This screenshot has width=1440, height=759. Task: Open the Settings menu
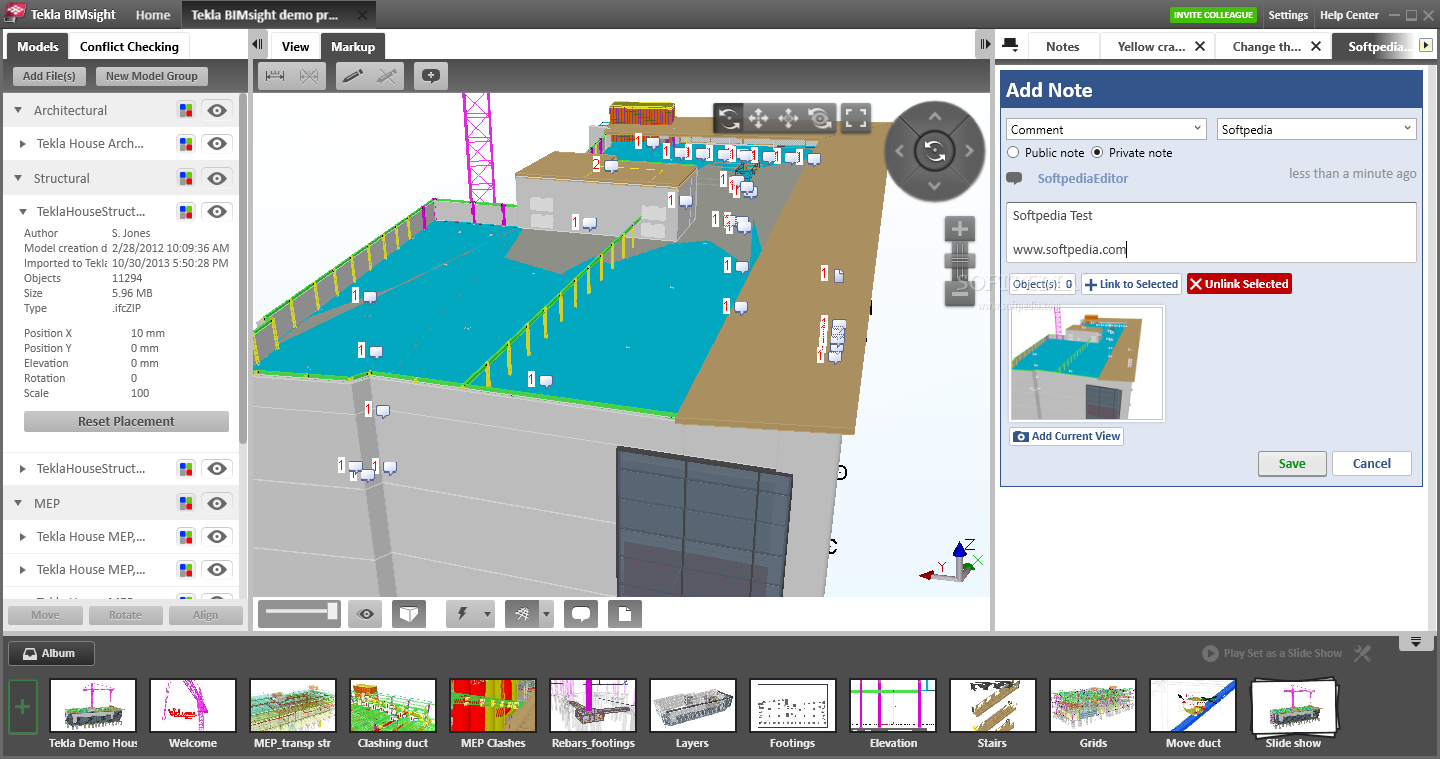pyautogui.click(x=1288, y=15)
